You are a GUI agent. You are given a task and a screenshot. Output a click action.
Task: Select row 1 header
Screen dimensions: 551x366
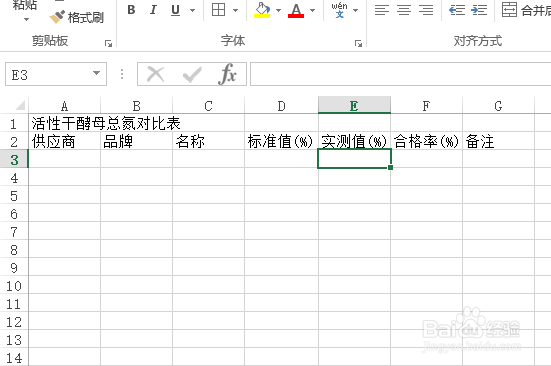pyautogui.click(x=14, y=123)
